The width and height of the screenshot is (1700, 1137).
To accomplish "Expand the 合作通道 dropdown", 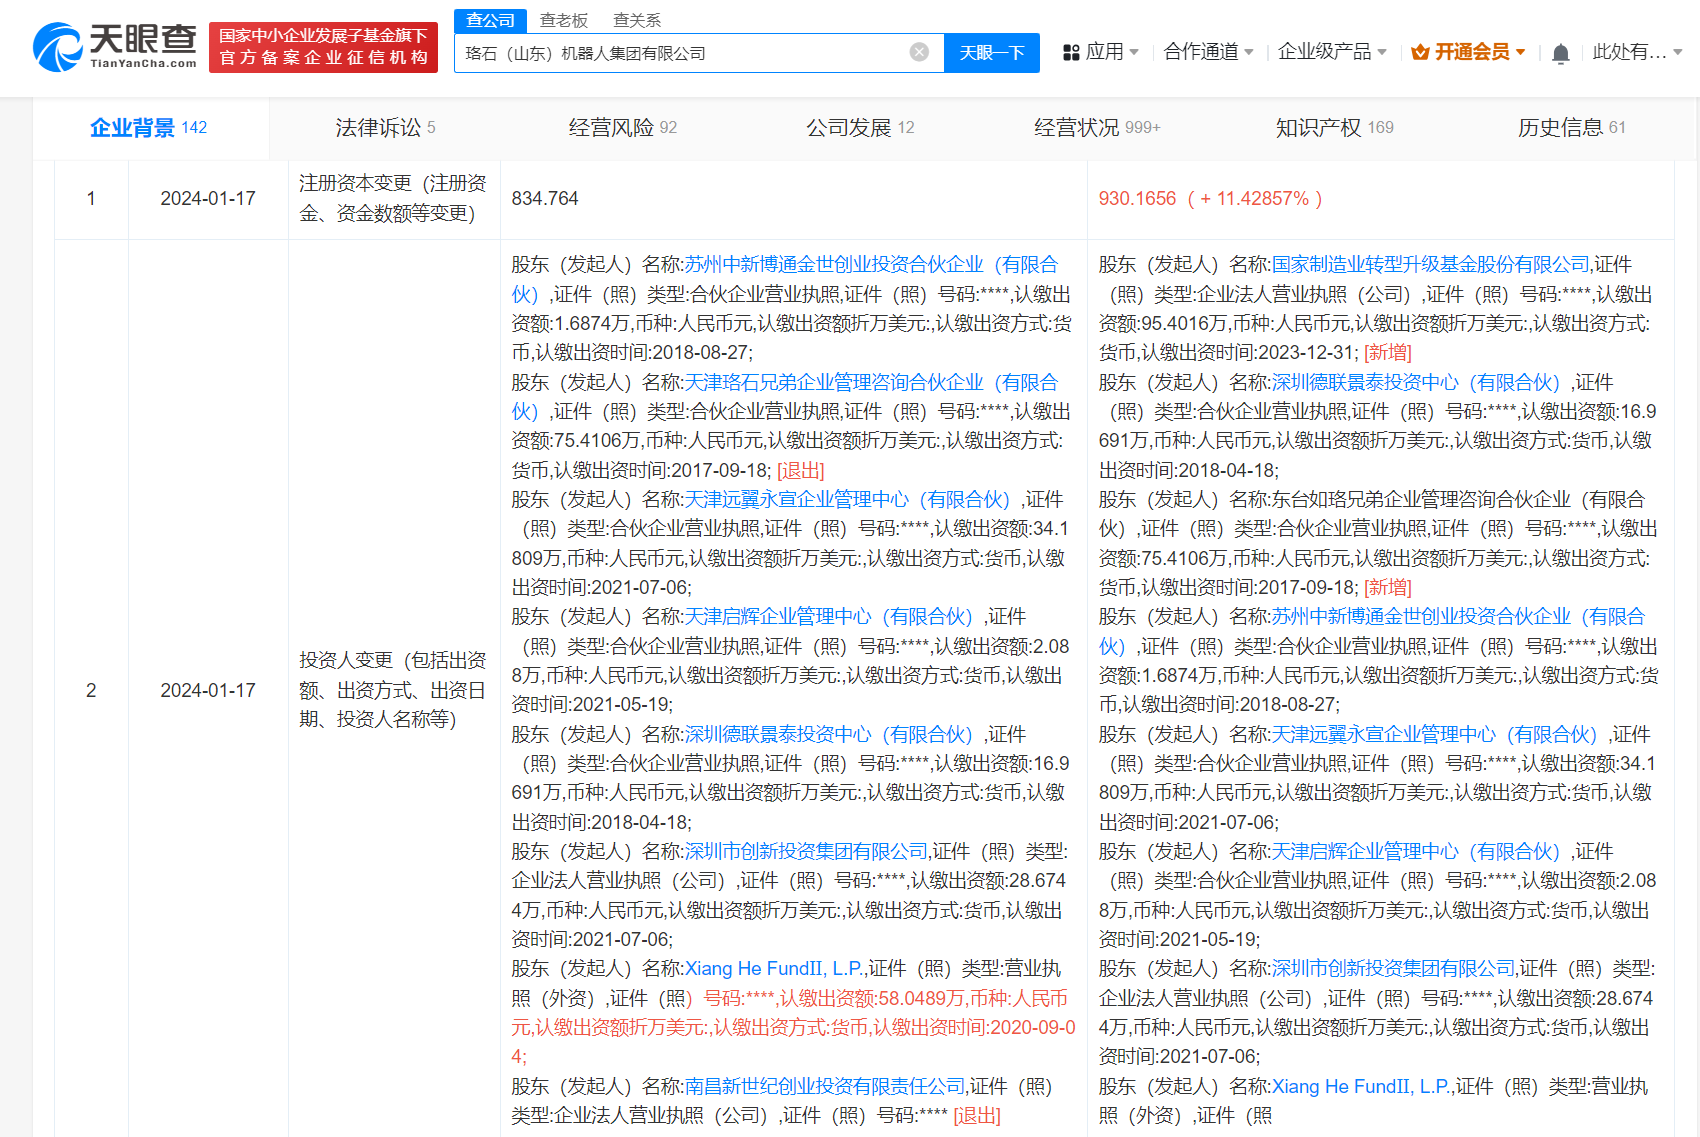I will pyautogui.click(x=1208, y=52).
